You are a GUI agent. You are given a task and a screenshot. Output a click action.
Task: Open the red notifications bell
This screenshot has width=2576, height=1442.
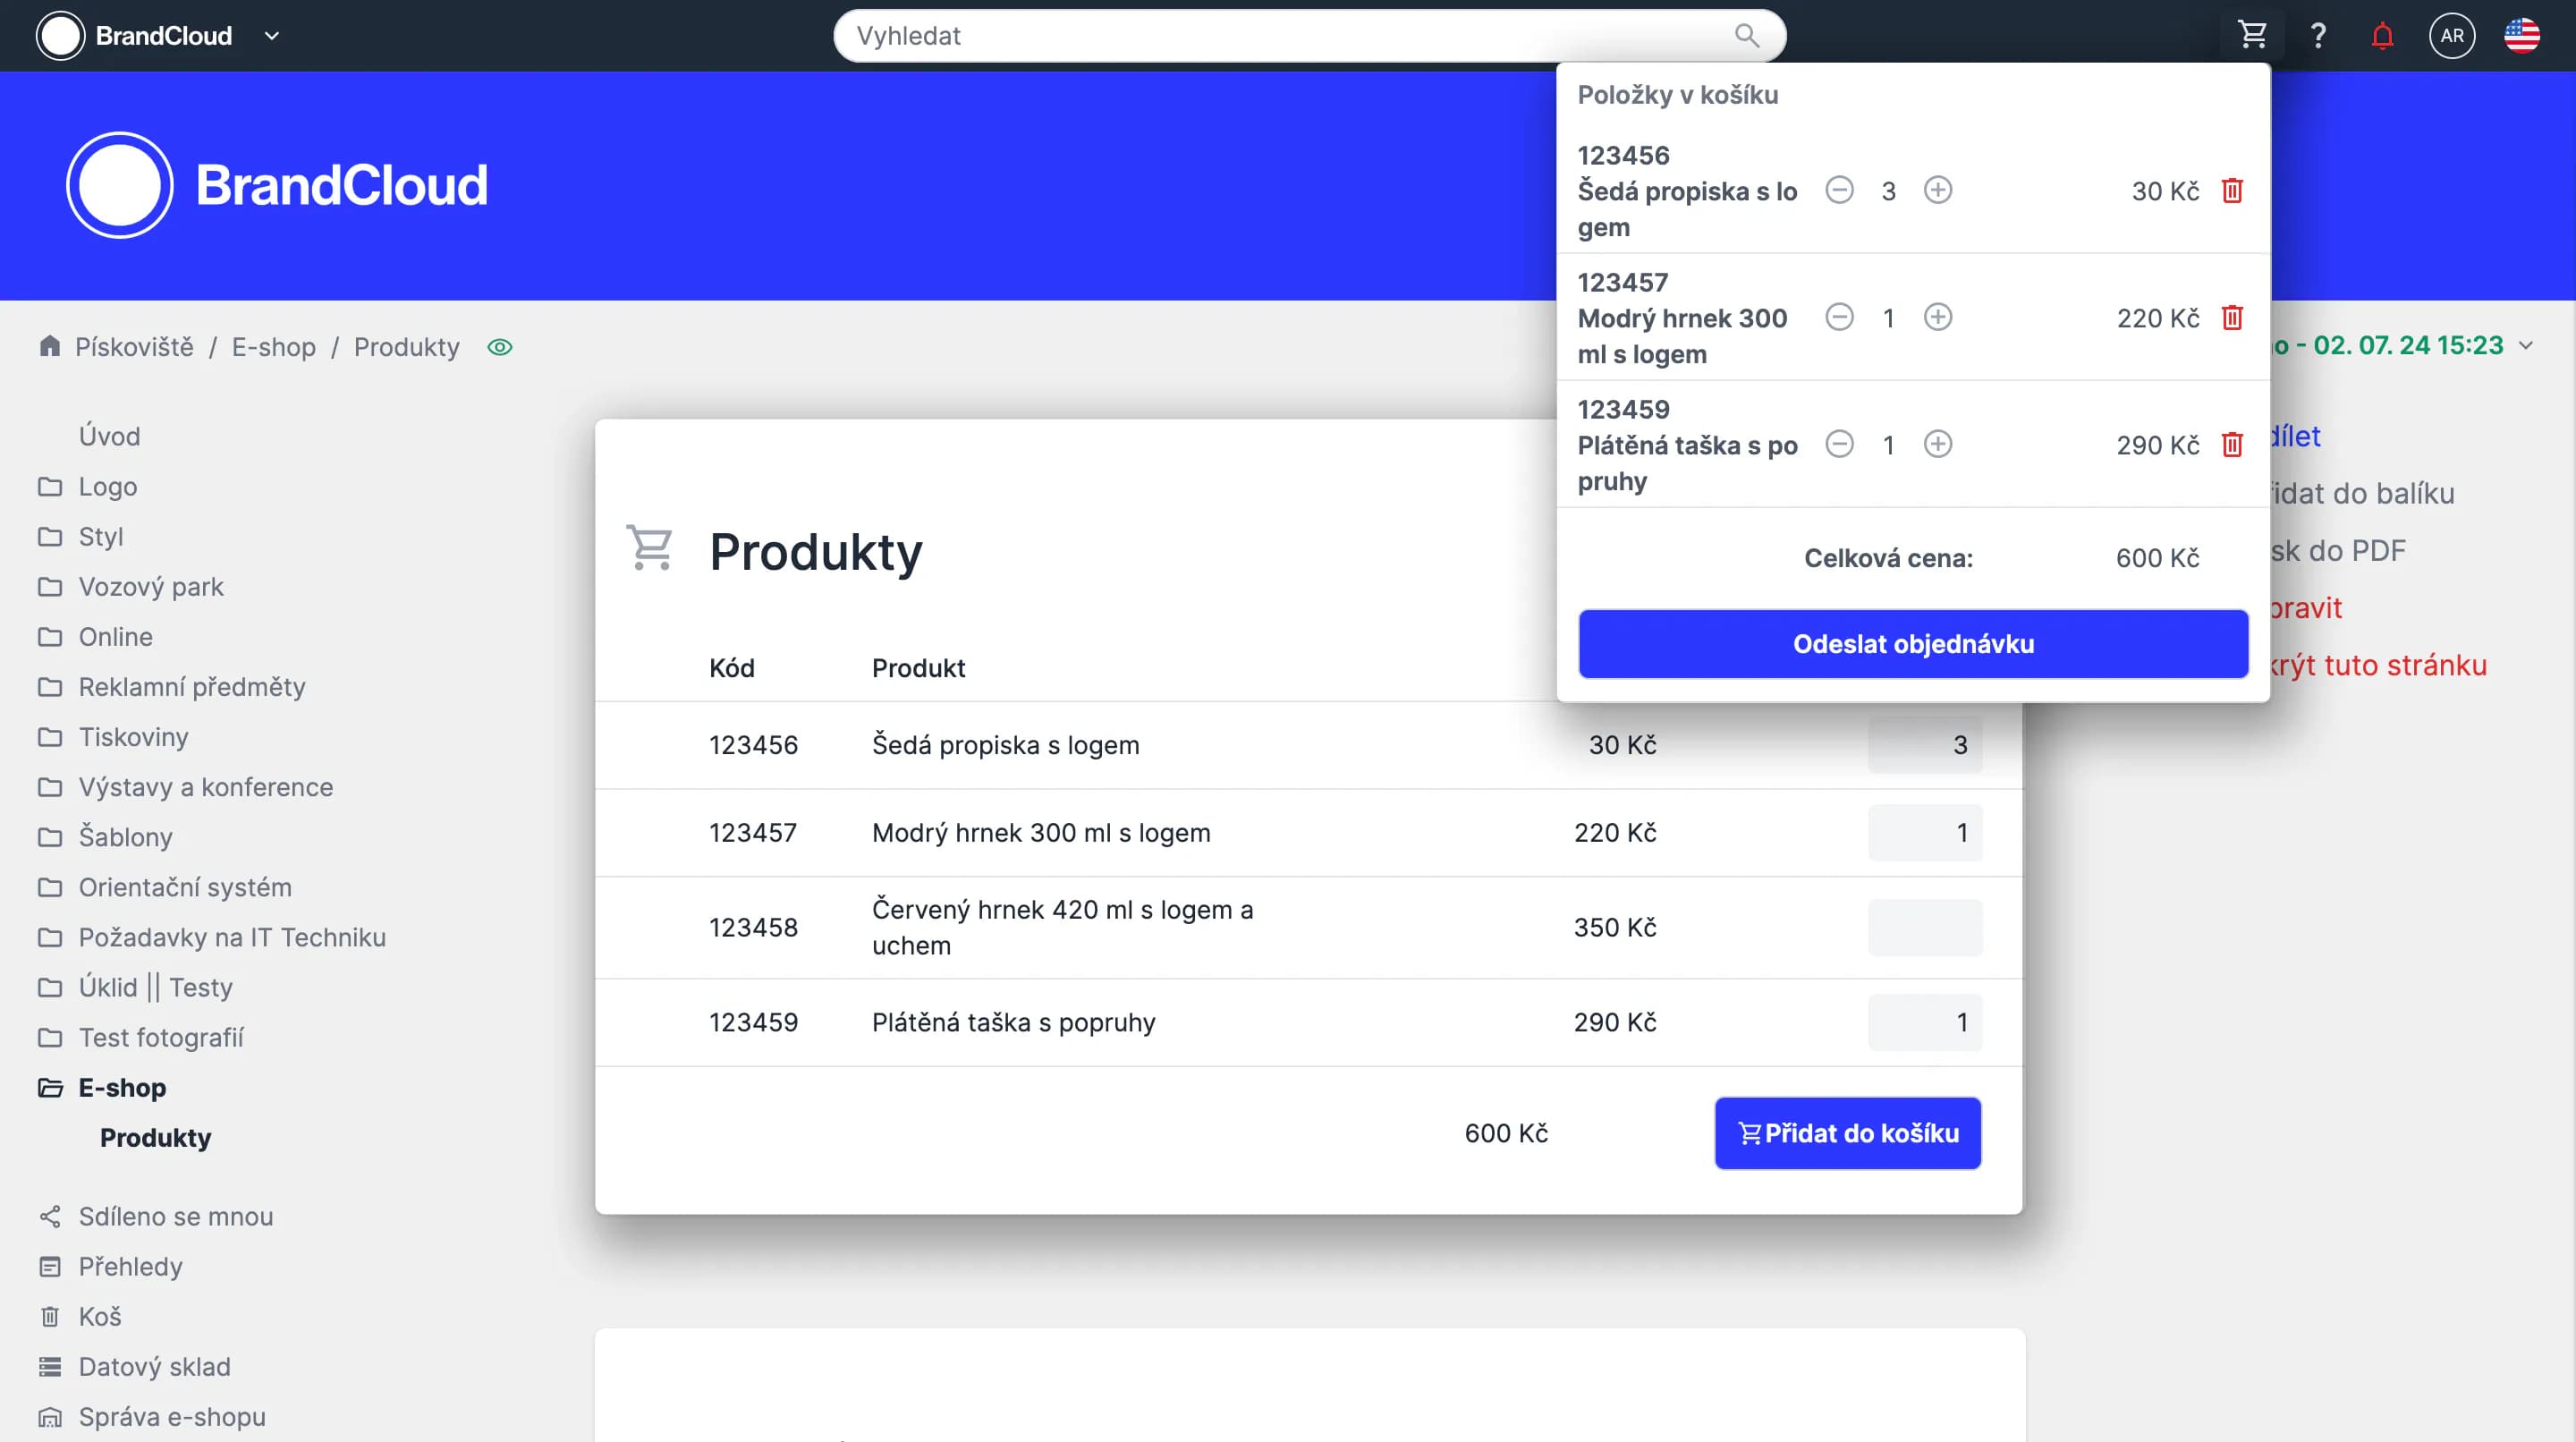point(2382,36)
